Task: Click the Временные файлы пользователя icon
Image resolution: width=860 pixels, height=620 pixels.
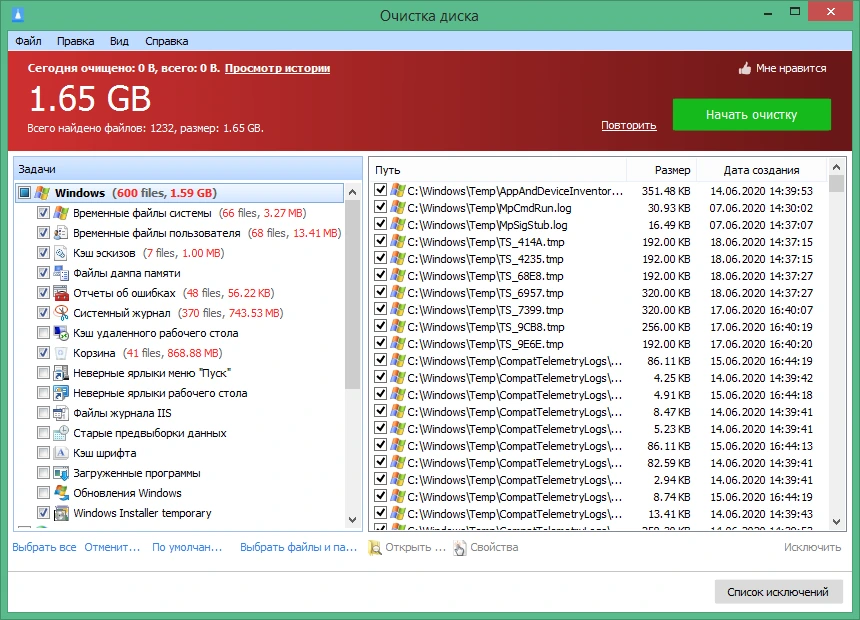Action: [61, 233]
